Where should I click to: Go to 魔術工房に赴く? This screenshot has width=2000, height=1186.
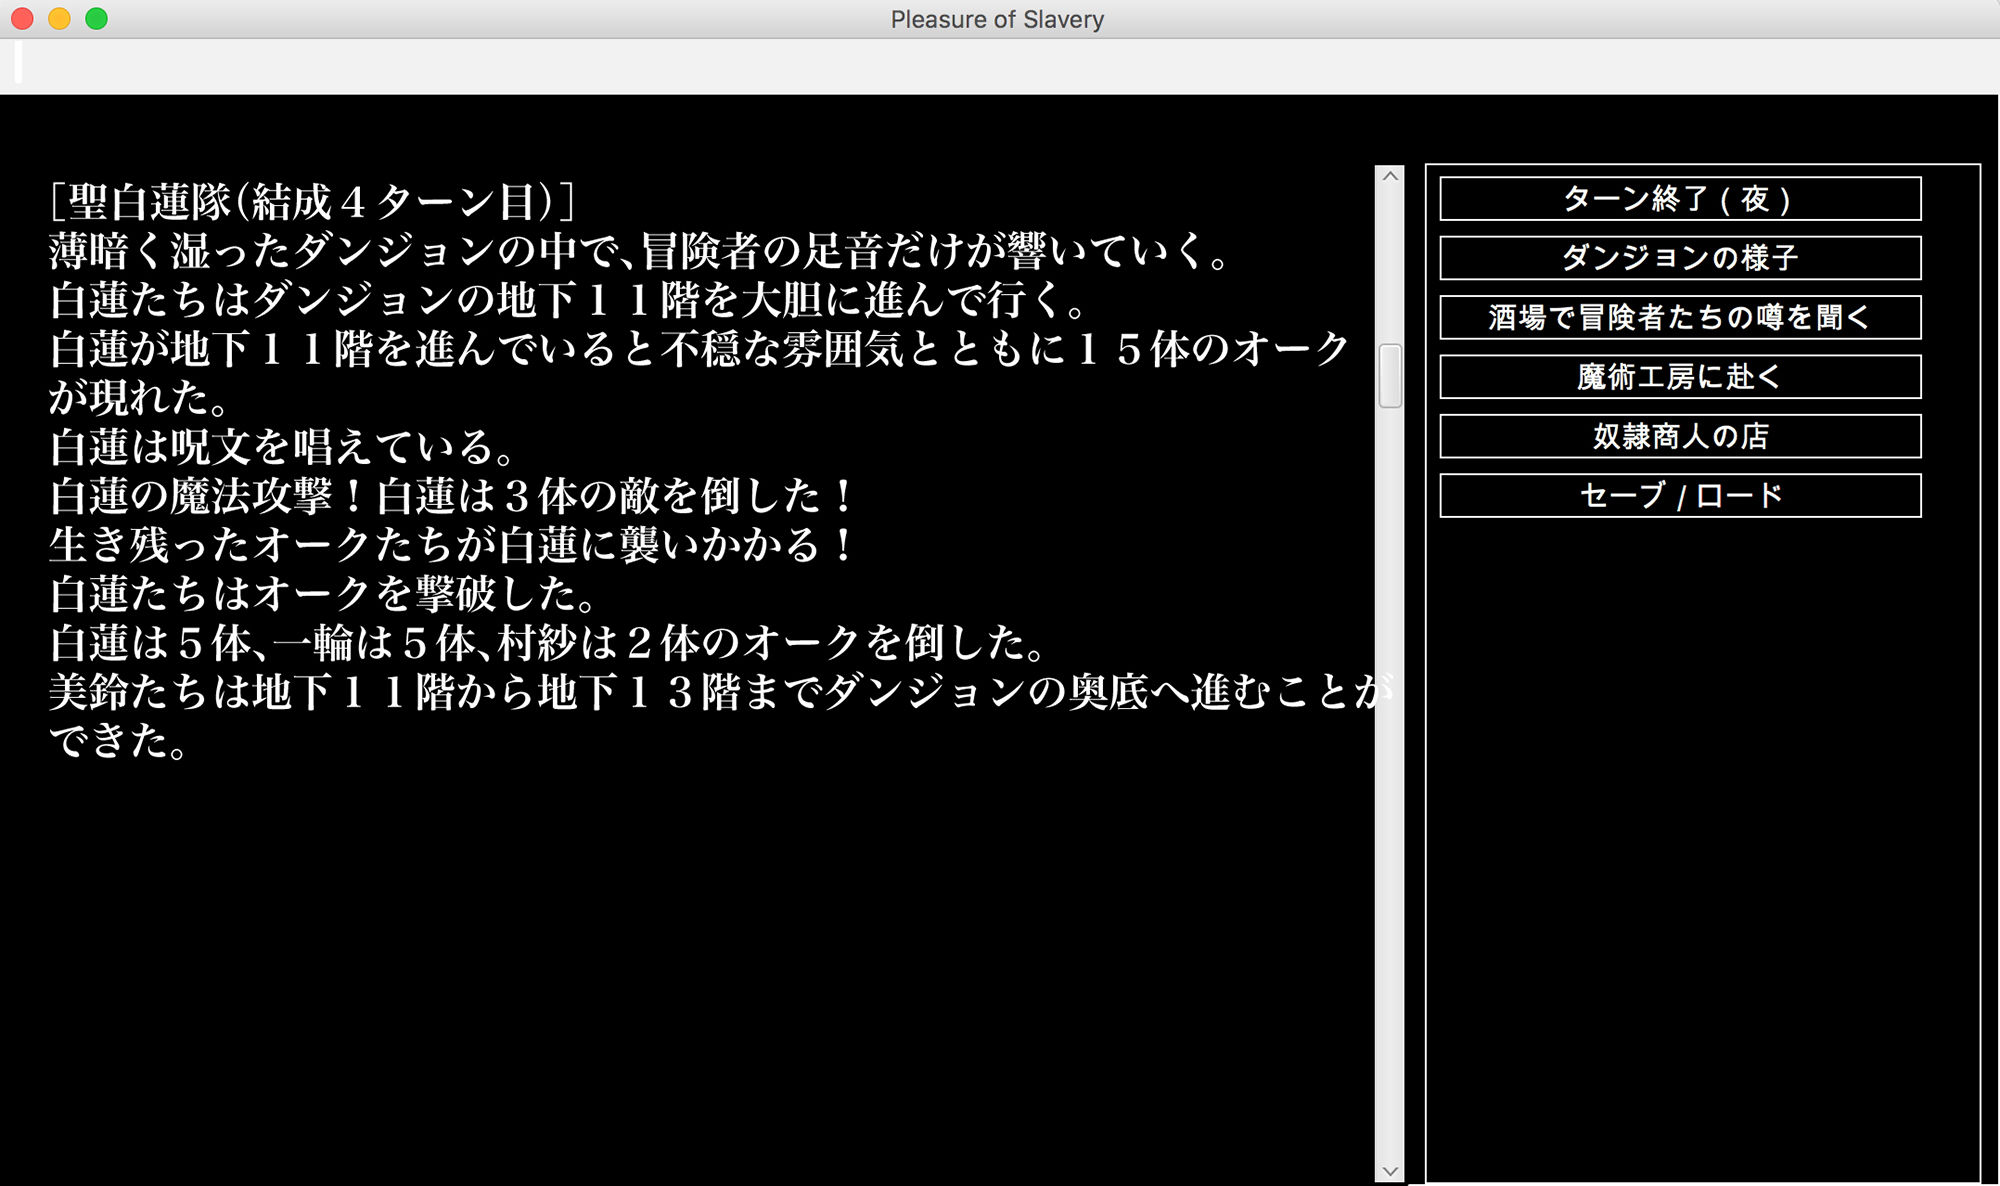coord(1679,377)
